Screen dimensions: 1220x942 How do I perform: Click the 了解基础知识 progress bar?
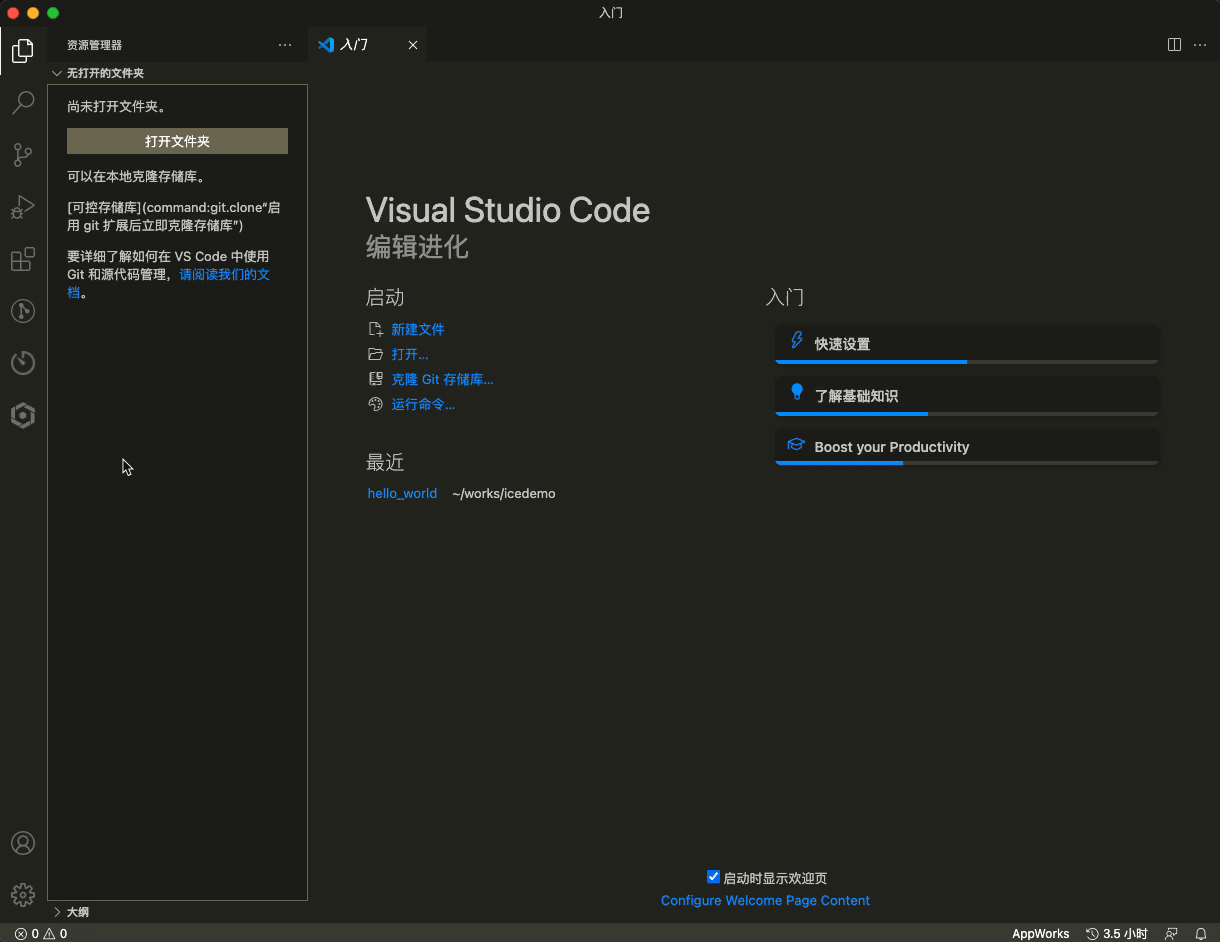tap(967, 413)
